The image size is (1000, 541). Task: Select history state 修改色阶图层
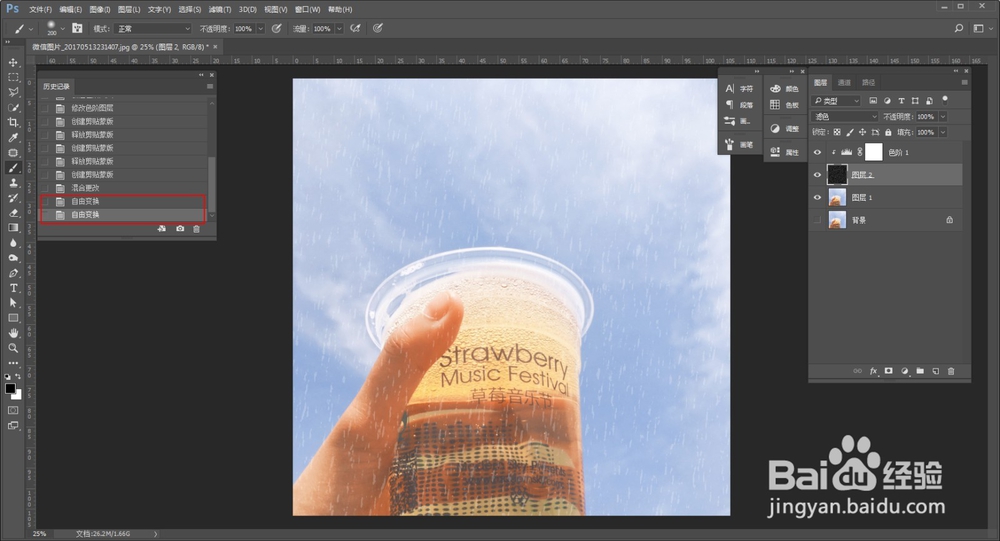coord(92,108)
